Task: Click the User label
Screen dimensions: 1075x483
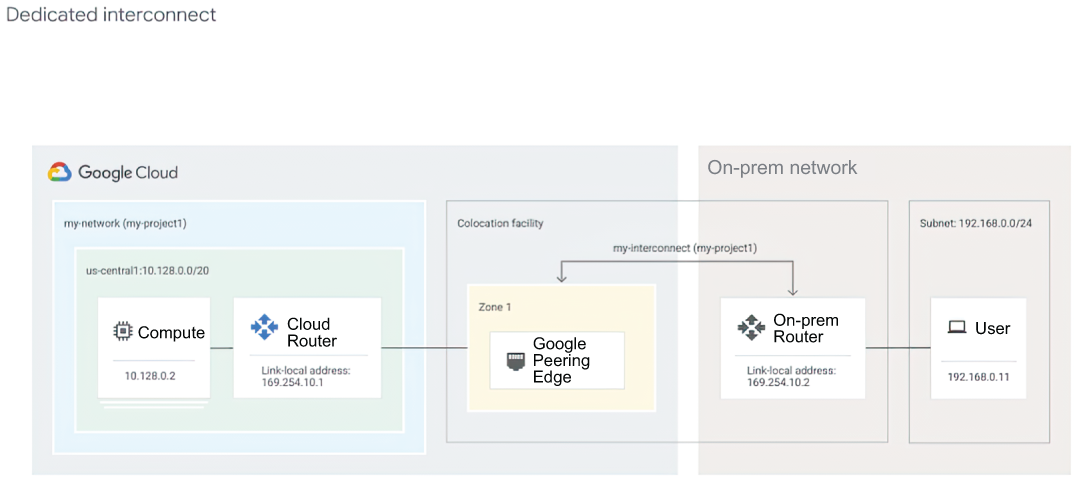Action: tap(993, 329)
